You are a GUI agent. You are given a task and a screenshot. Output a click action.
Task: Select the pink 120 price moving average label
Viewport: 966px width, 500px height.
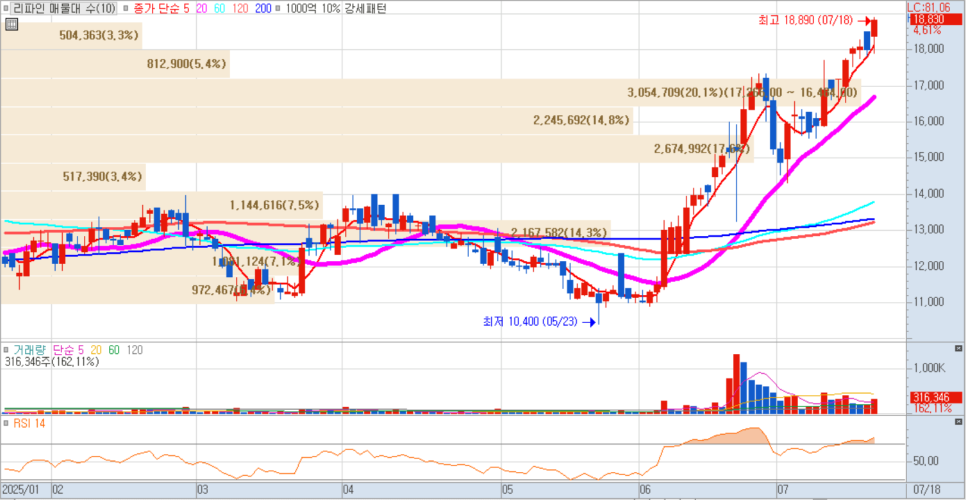241,9
